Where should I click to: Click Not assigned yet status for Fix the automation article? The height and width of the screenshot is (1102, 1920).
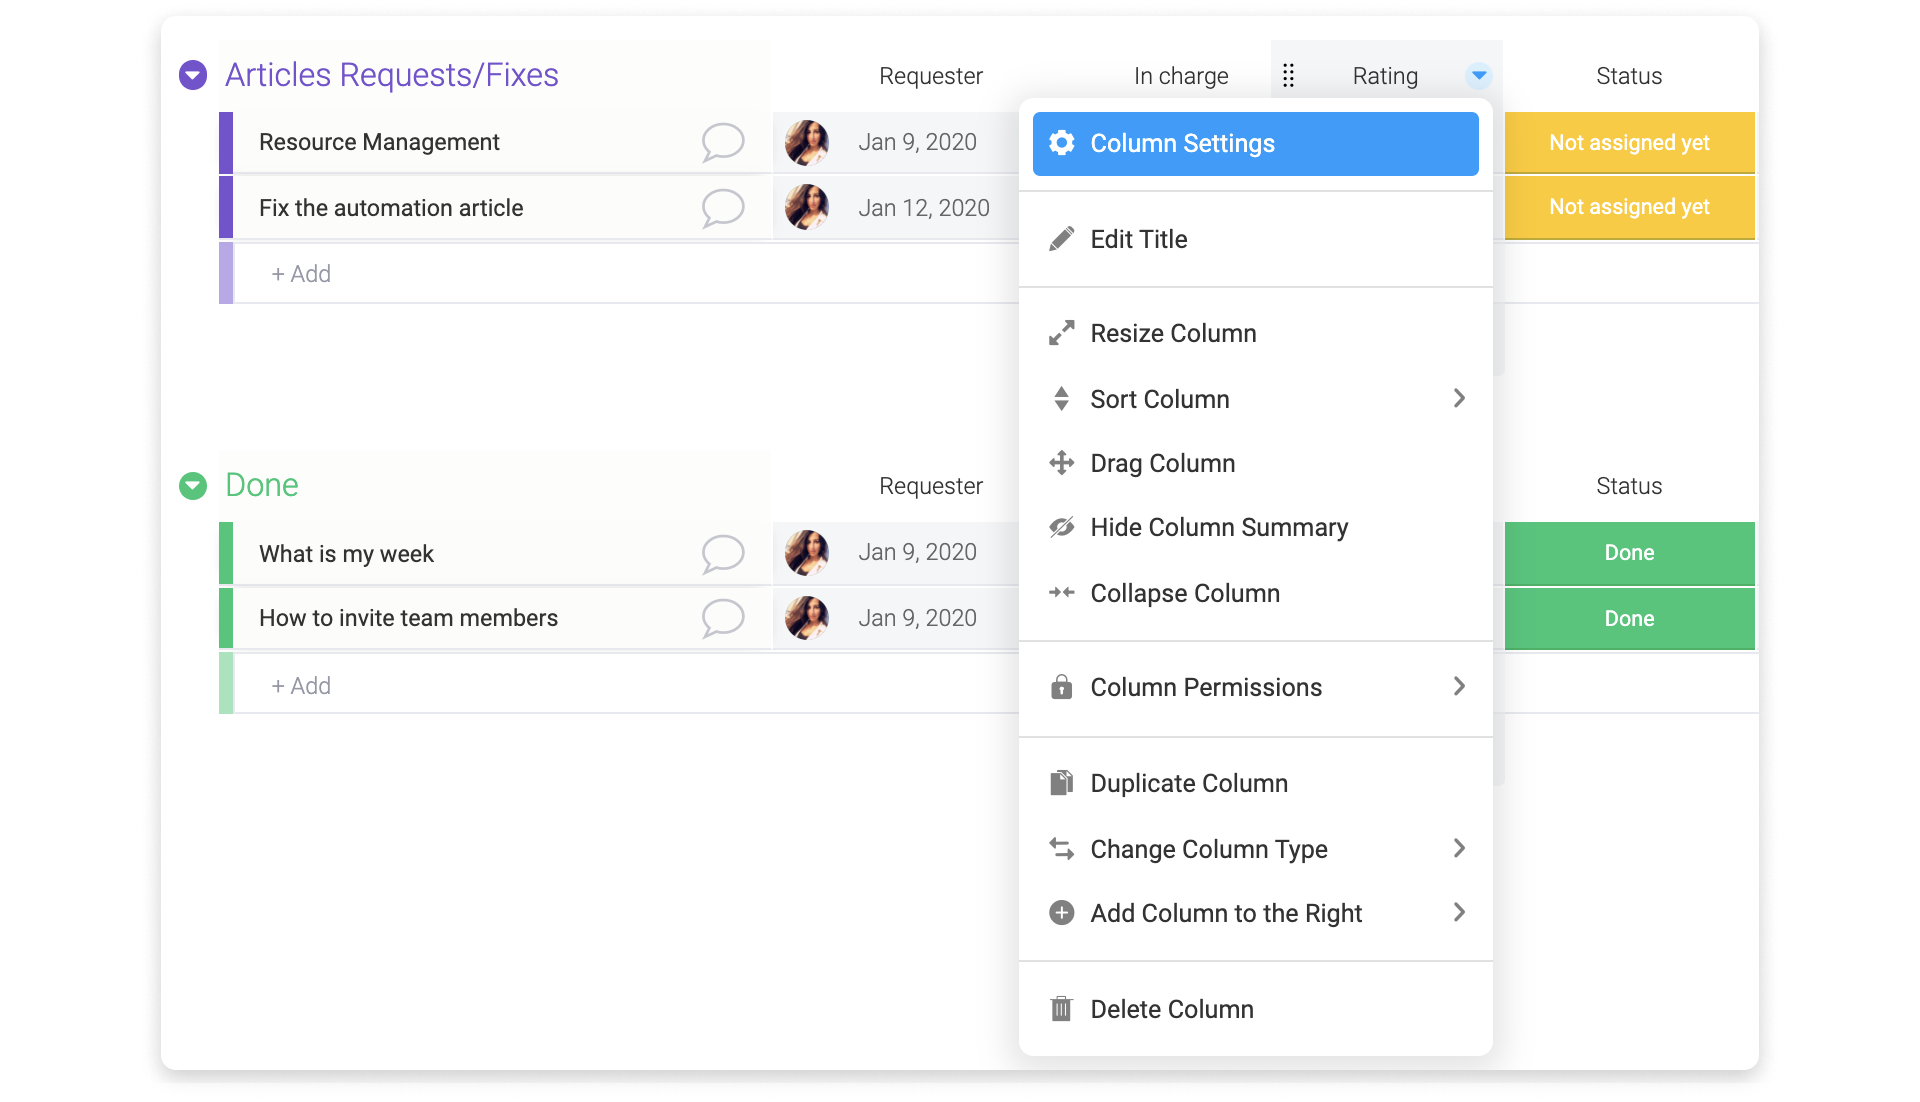click(x=1629, y=207)
